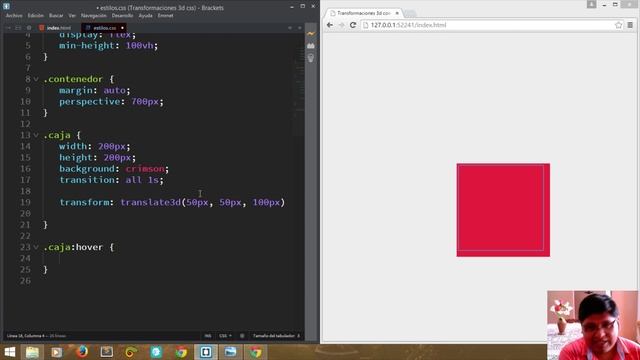Click the media player taskbar icon
640x360 pixels.
[x=57, y=352]
